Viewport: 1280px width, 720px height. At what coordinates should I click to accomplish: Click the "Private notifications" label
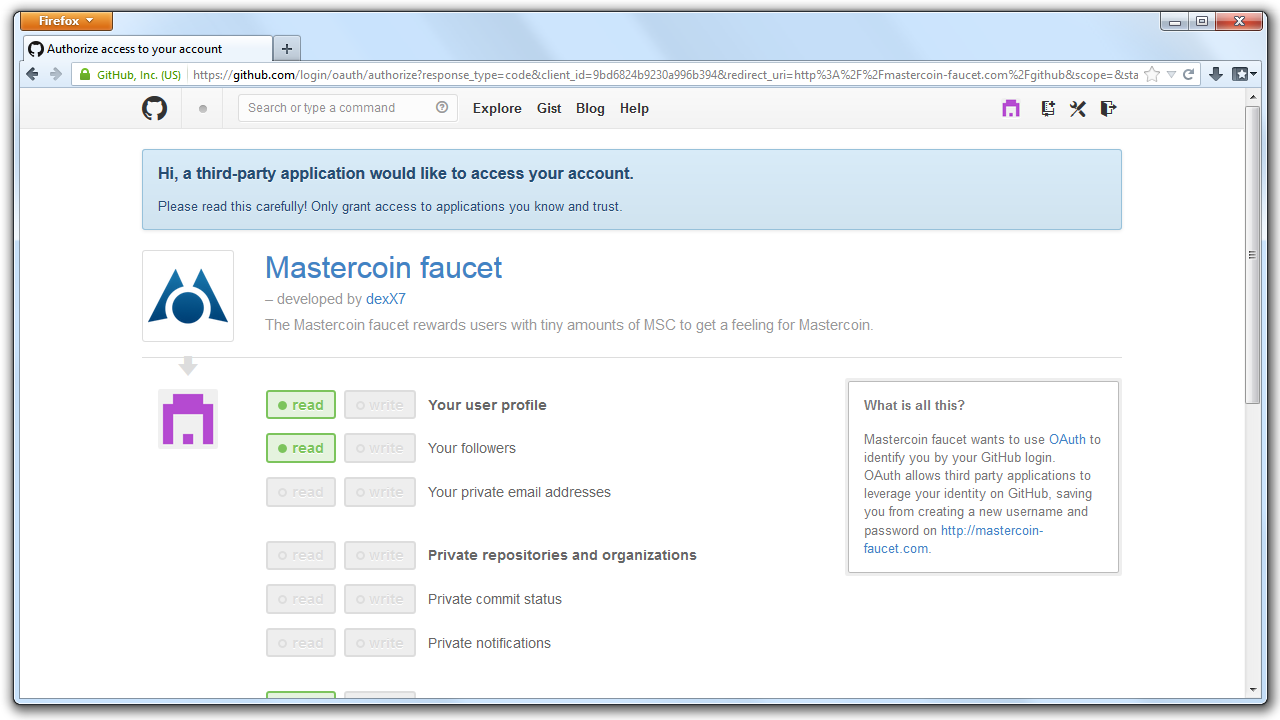coord(489,643)
